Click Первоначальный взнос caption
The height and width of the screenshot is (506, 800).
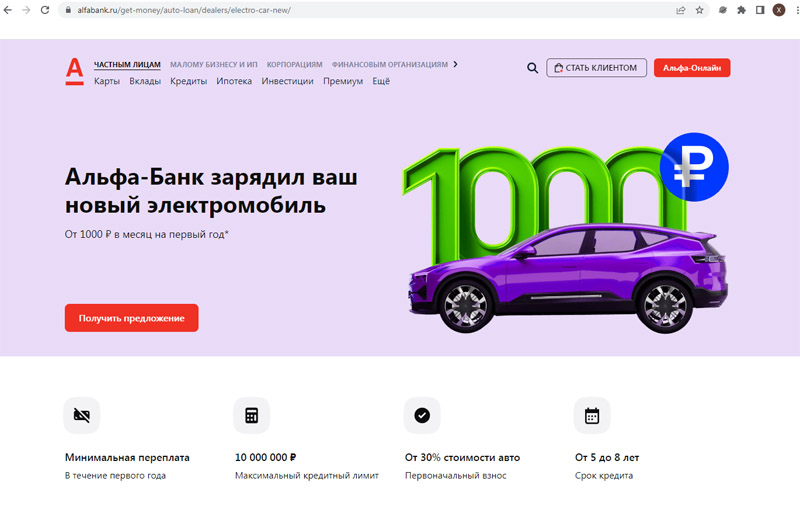click(456, 475)
